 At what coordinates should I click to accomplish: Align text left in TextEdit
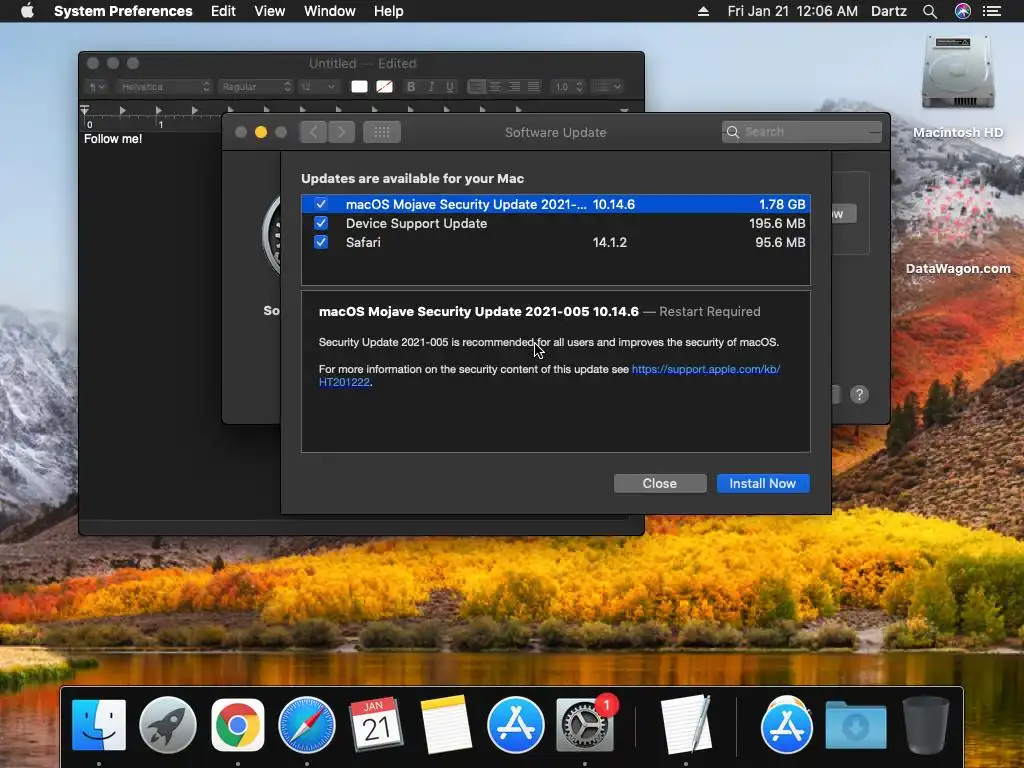[477, 87]
